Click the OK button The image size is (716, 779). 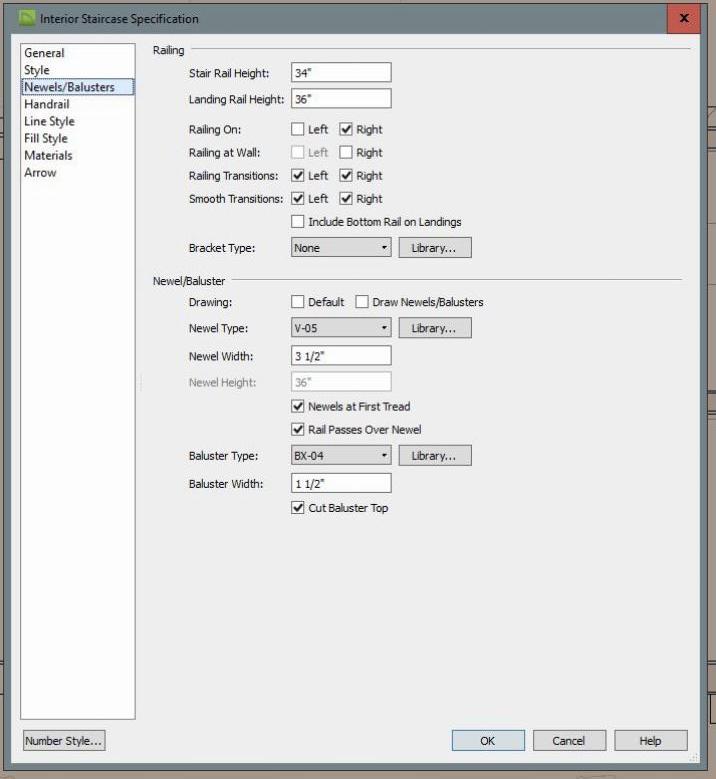point(487,741)
